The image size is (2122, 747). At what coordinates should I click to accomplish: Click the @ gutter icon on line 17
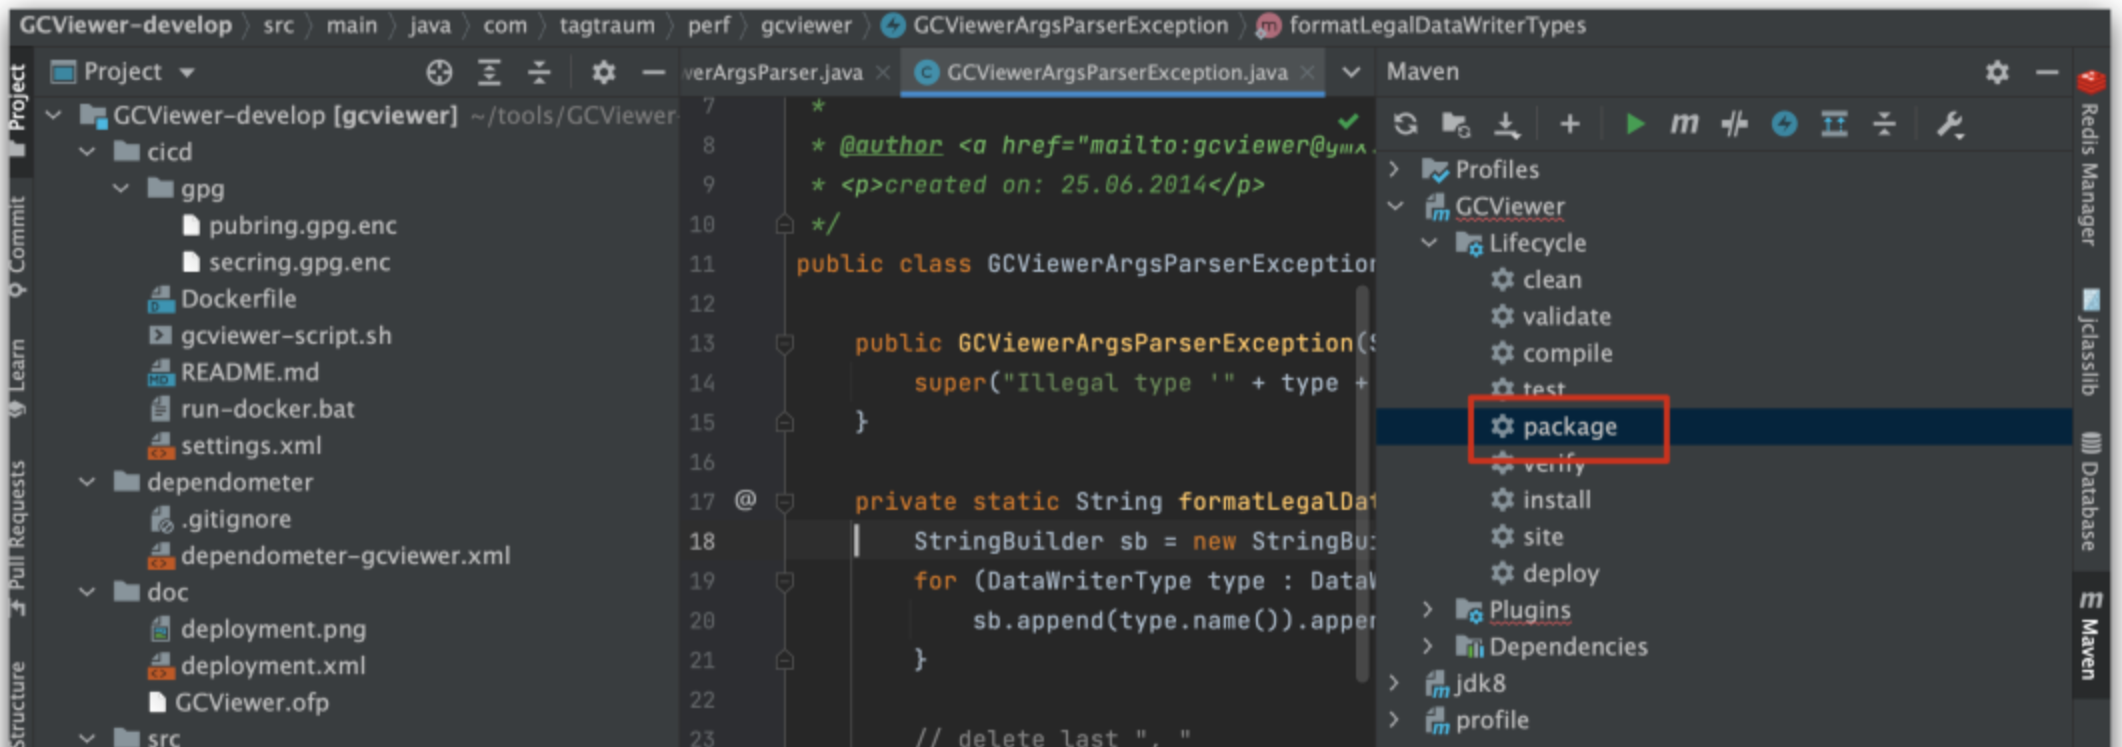[x=745, y=499]
